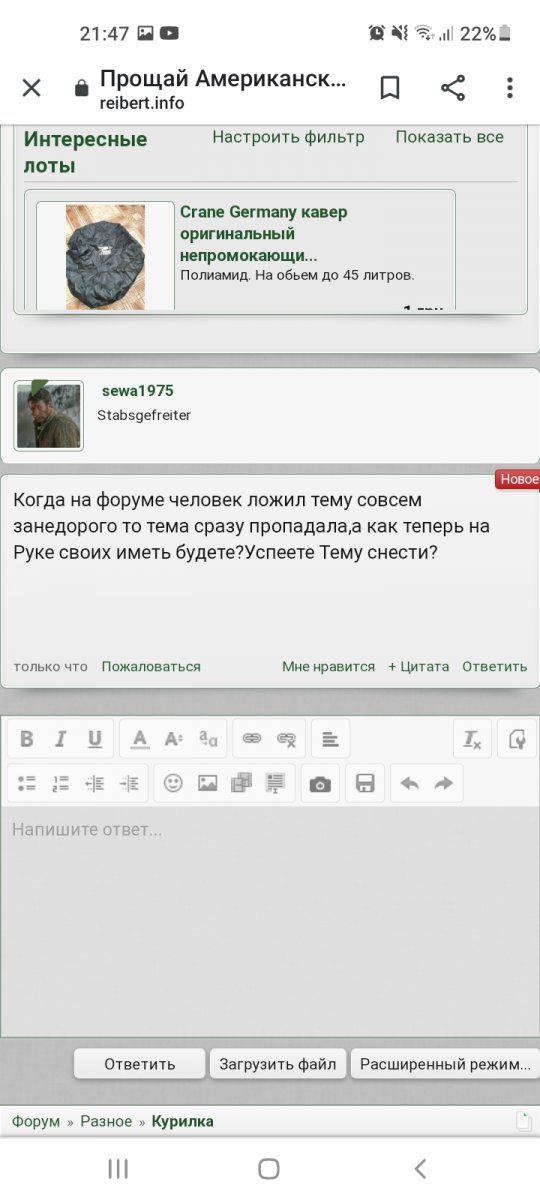Open the Курилка breadcrumb link
This screenshot has width=540, height=1200.
tap(182, 1121)
